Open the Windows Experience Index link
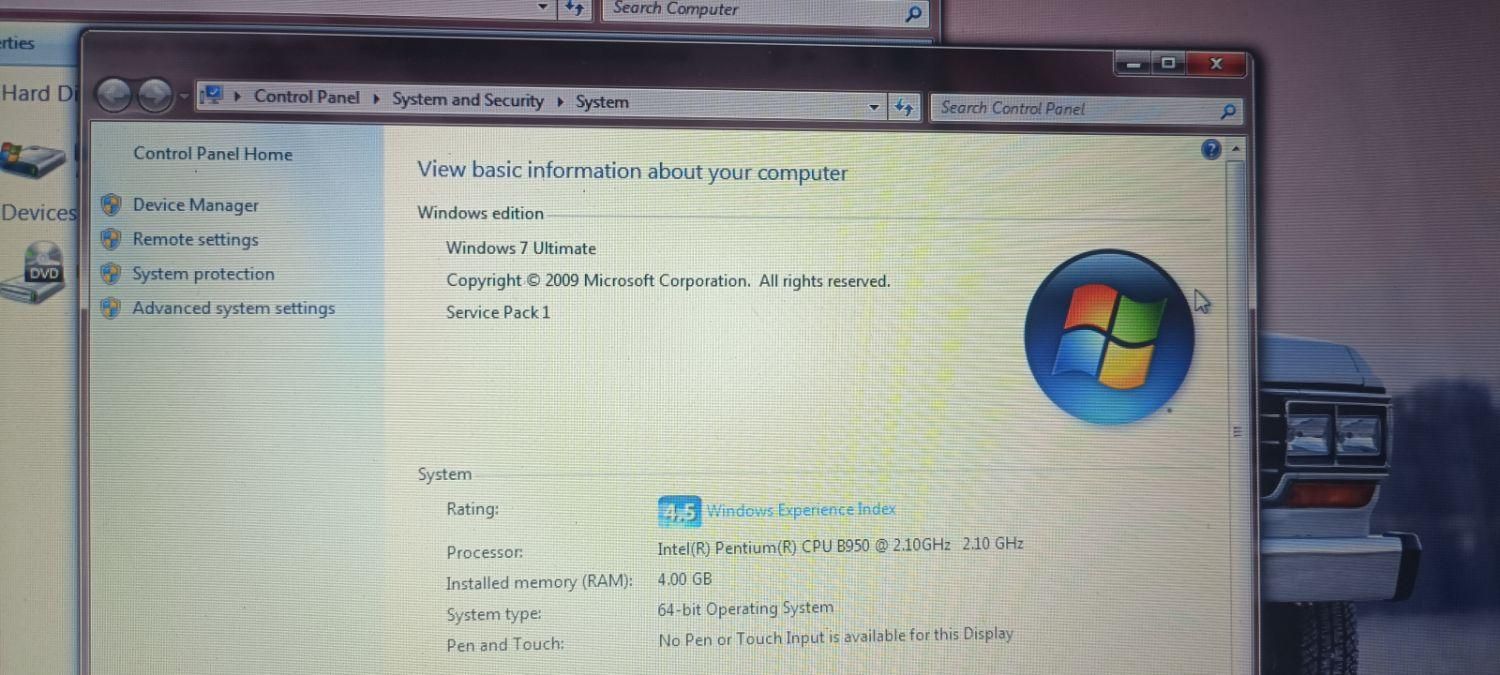The image size is (1500, 675). tap(801, 510)
